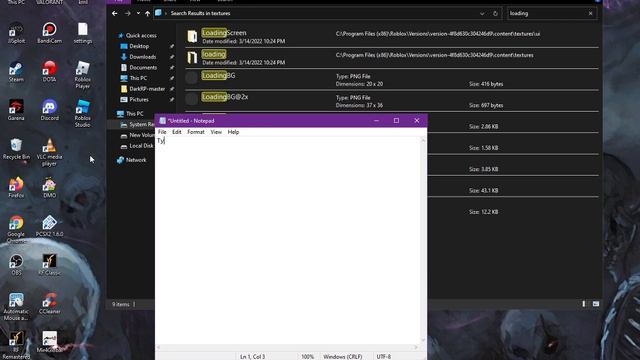
Task: Open RF Classic desktop shortcut
Action: click(x=49, y=265)
